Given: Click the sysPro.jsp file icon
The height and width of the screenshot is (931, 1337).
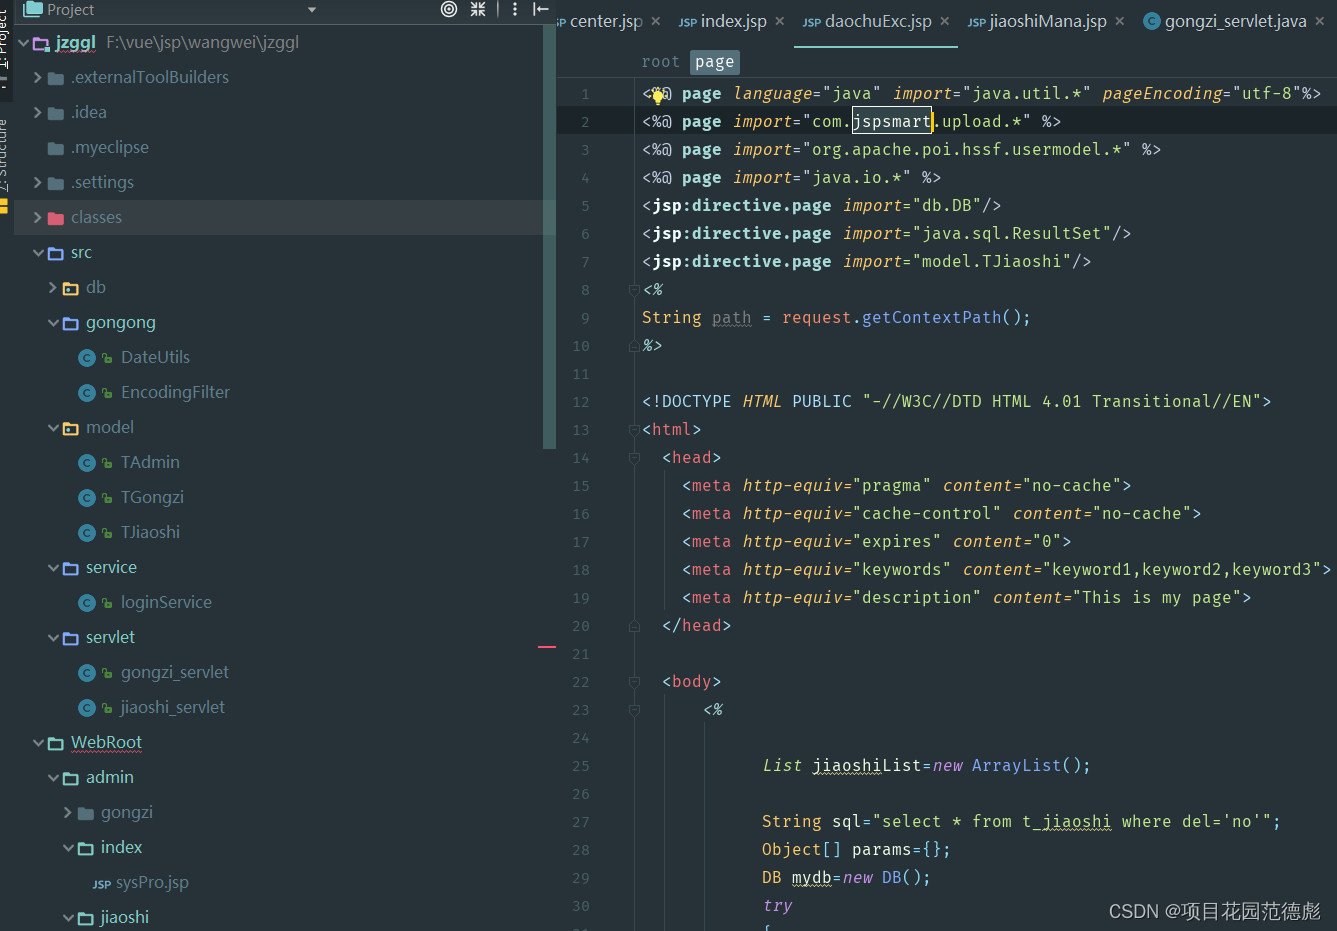Looking at the screenshot, I should click(102, 884).
